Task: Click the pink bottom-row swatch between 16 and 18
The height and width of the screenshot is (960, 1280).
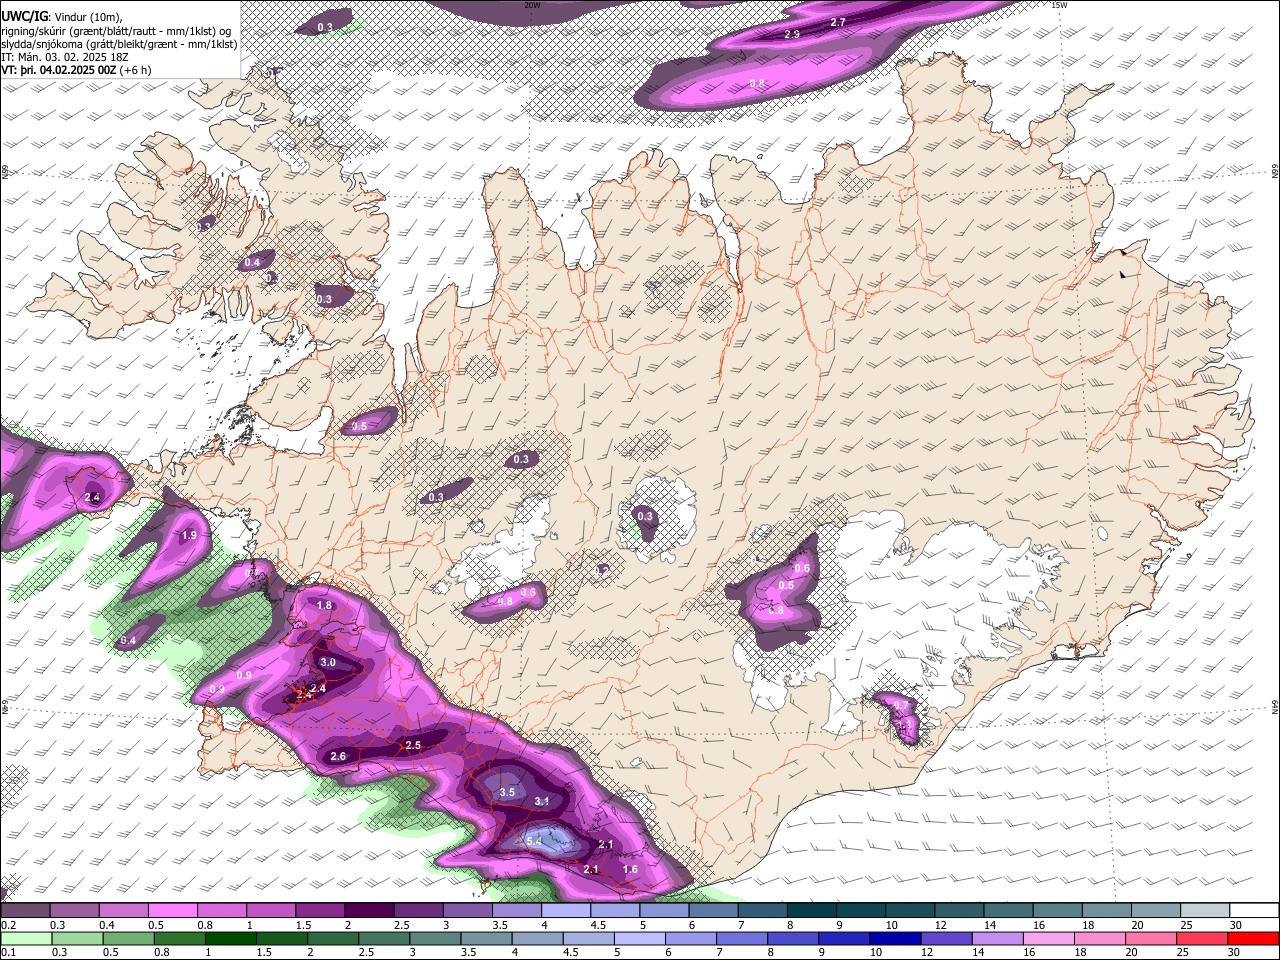Action: pos(1048,938)
